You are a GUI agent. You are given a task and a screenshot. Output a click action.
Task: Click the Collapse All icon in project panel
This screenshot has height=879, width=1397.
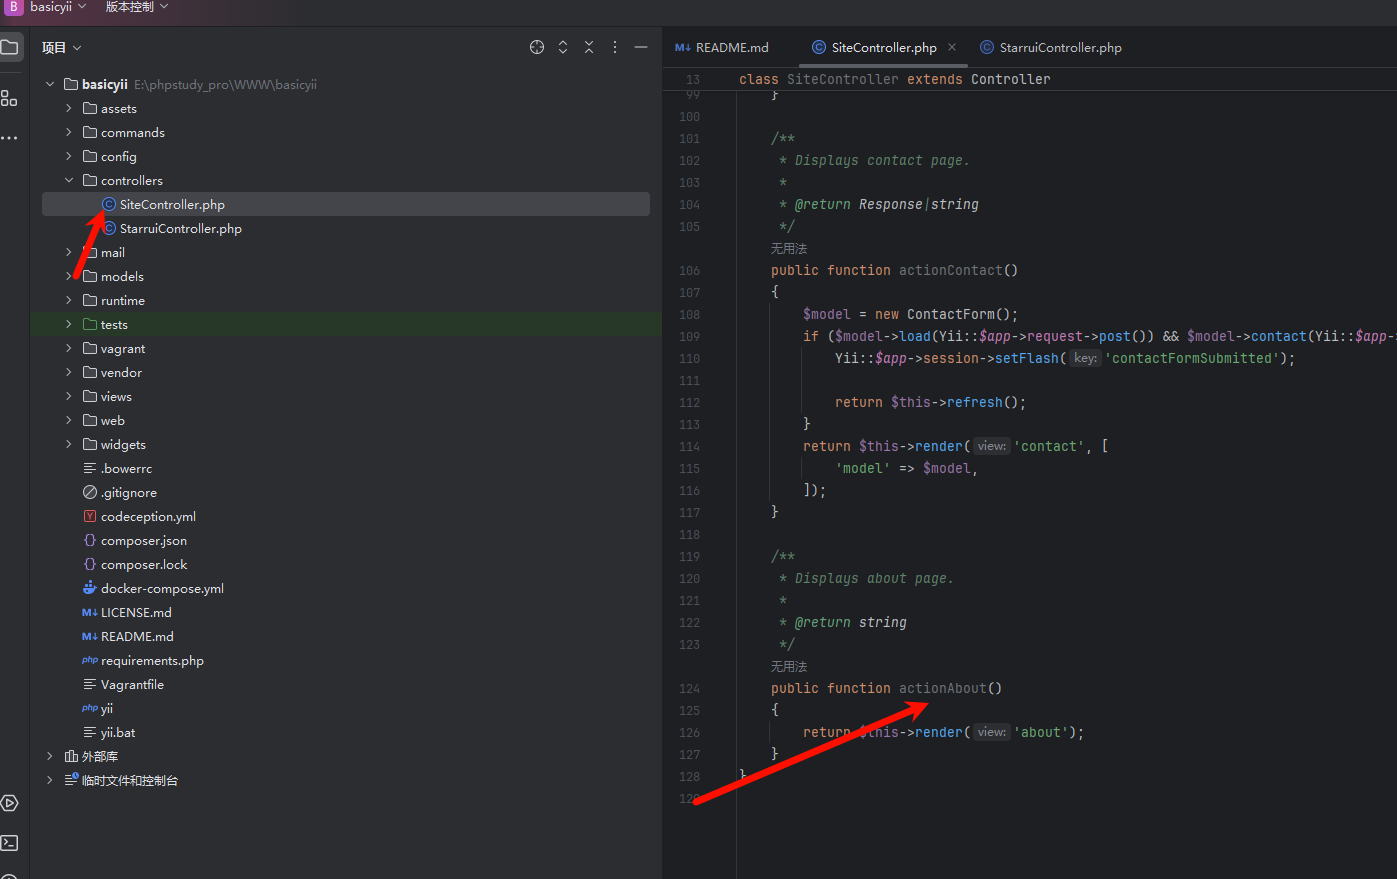589,47
